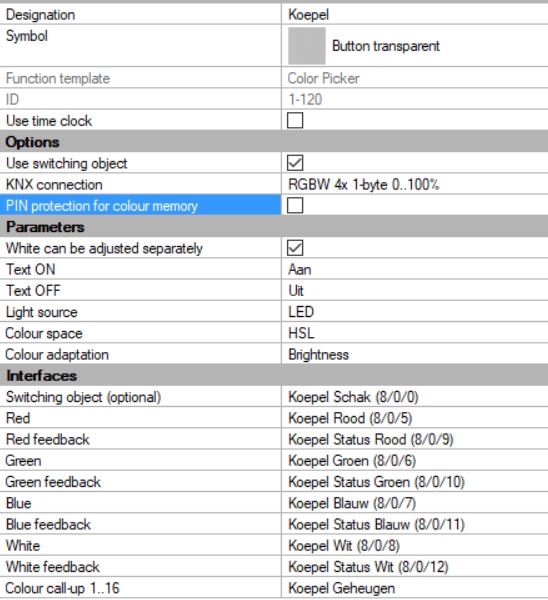
Task: Uncheck the Use switching object checkbox
Action: pyautogui.click(x=295, y=163)
